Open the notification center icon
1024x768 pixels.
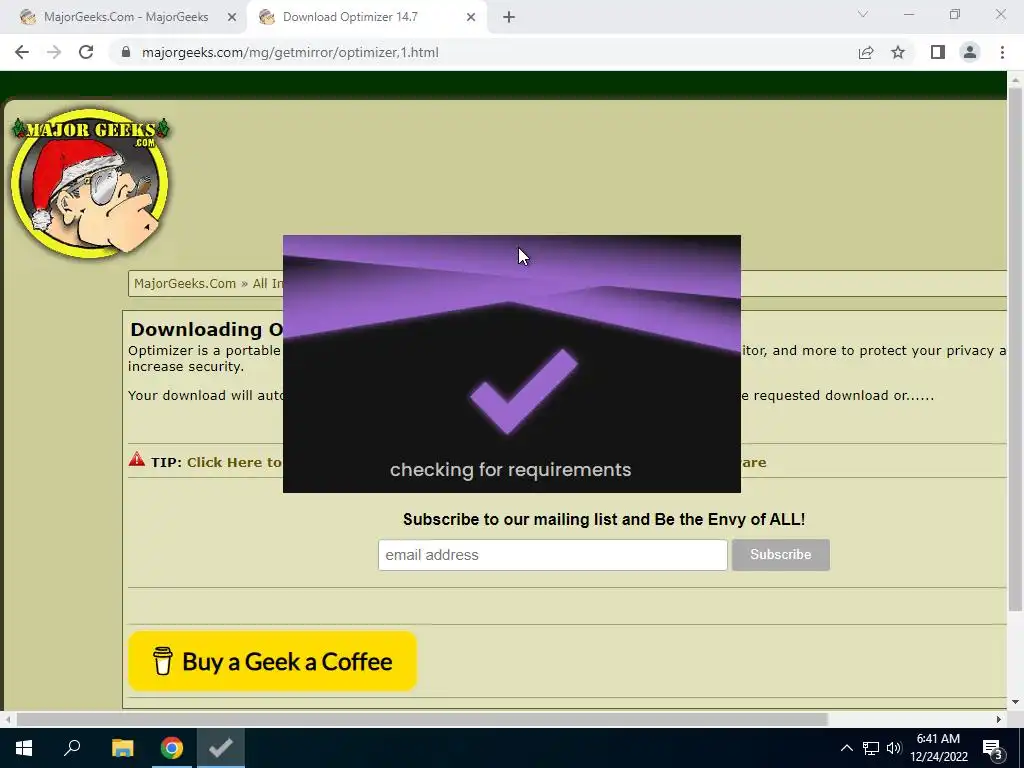(x=993, y=748)
